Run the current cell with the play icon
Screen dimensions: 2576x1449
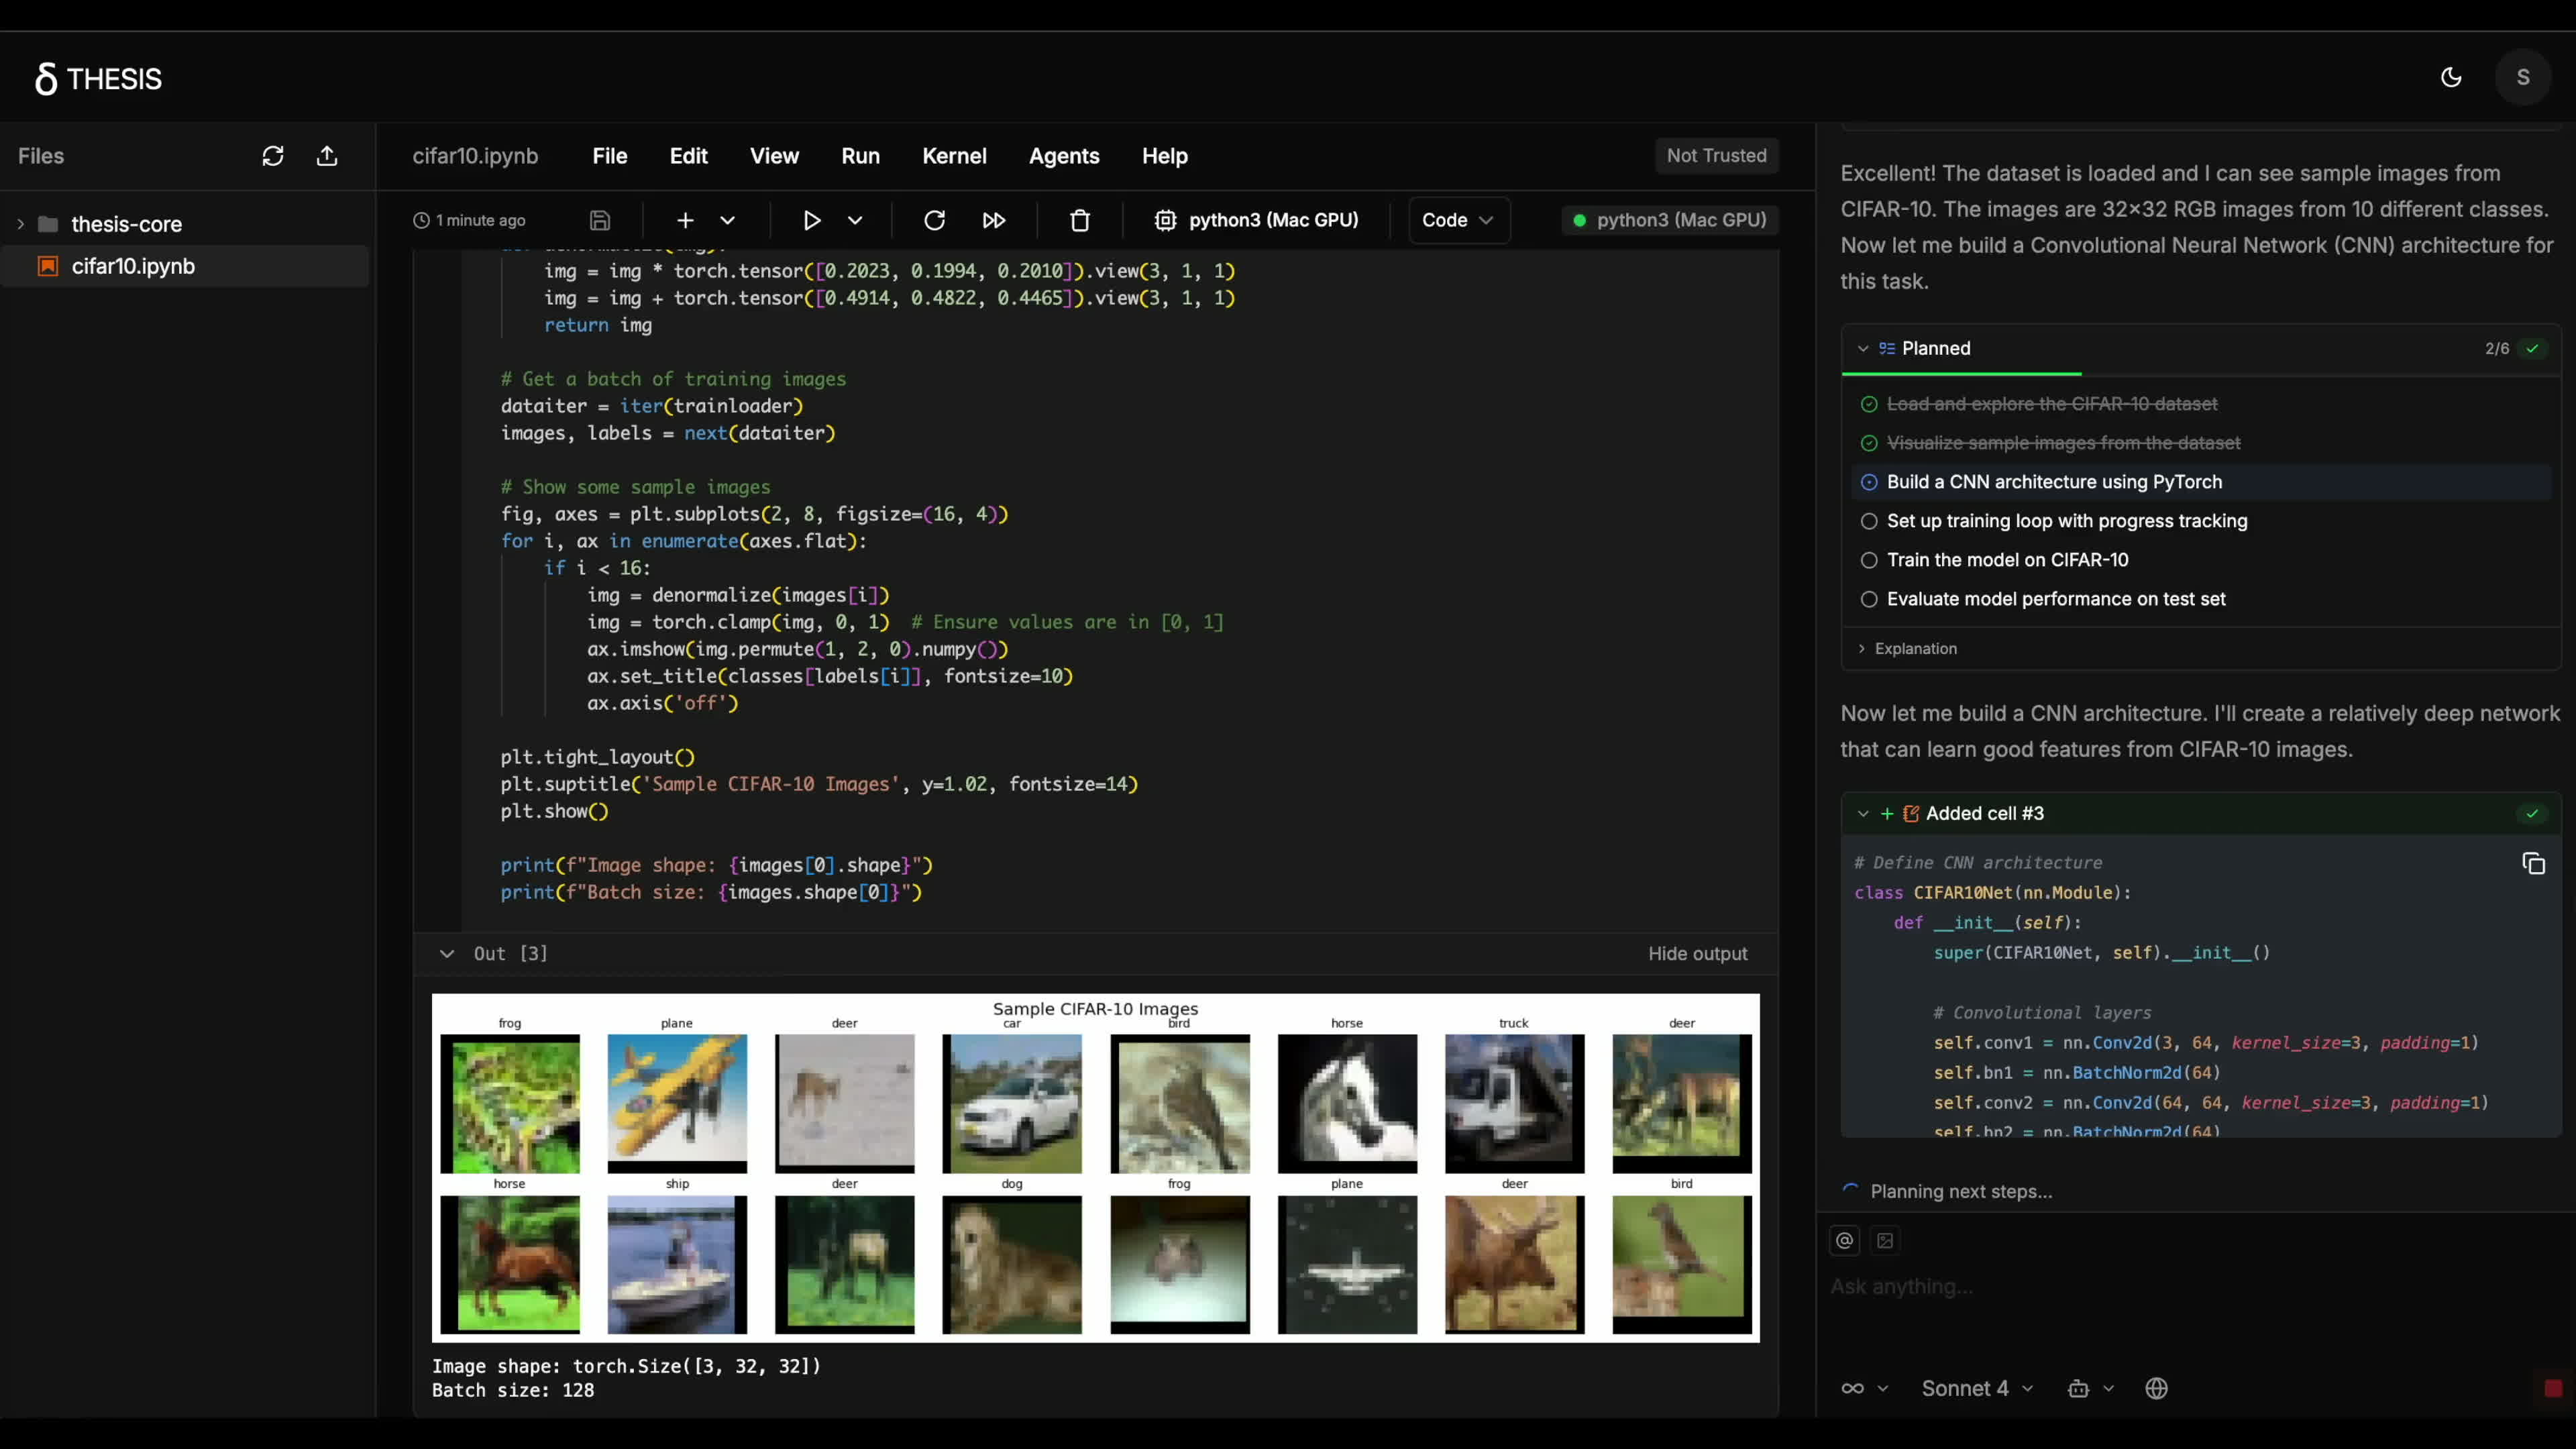(x=811, y=220)
